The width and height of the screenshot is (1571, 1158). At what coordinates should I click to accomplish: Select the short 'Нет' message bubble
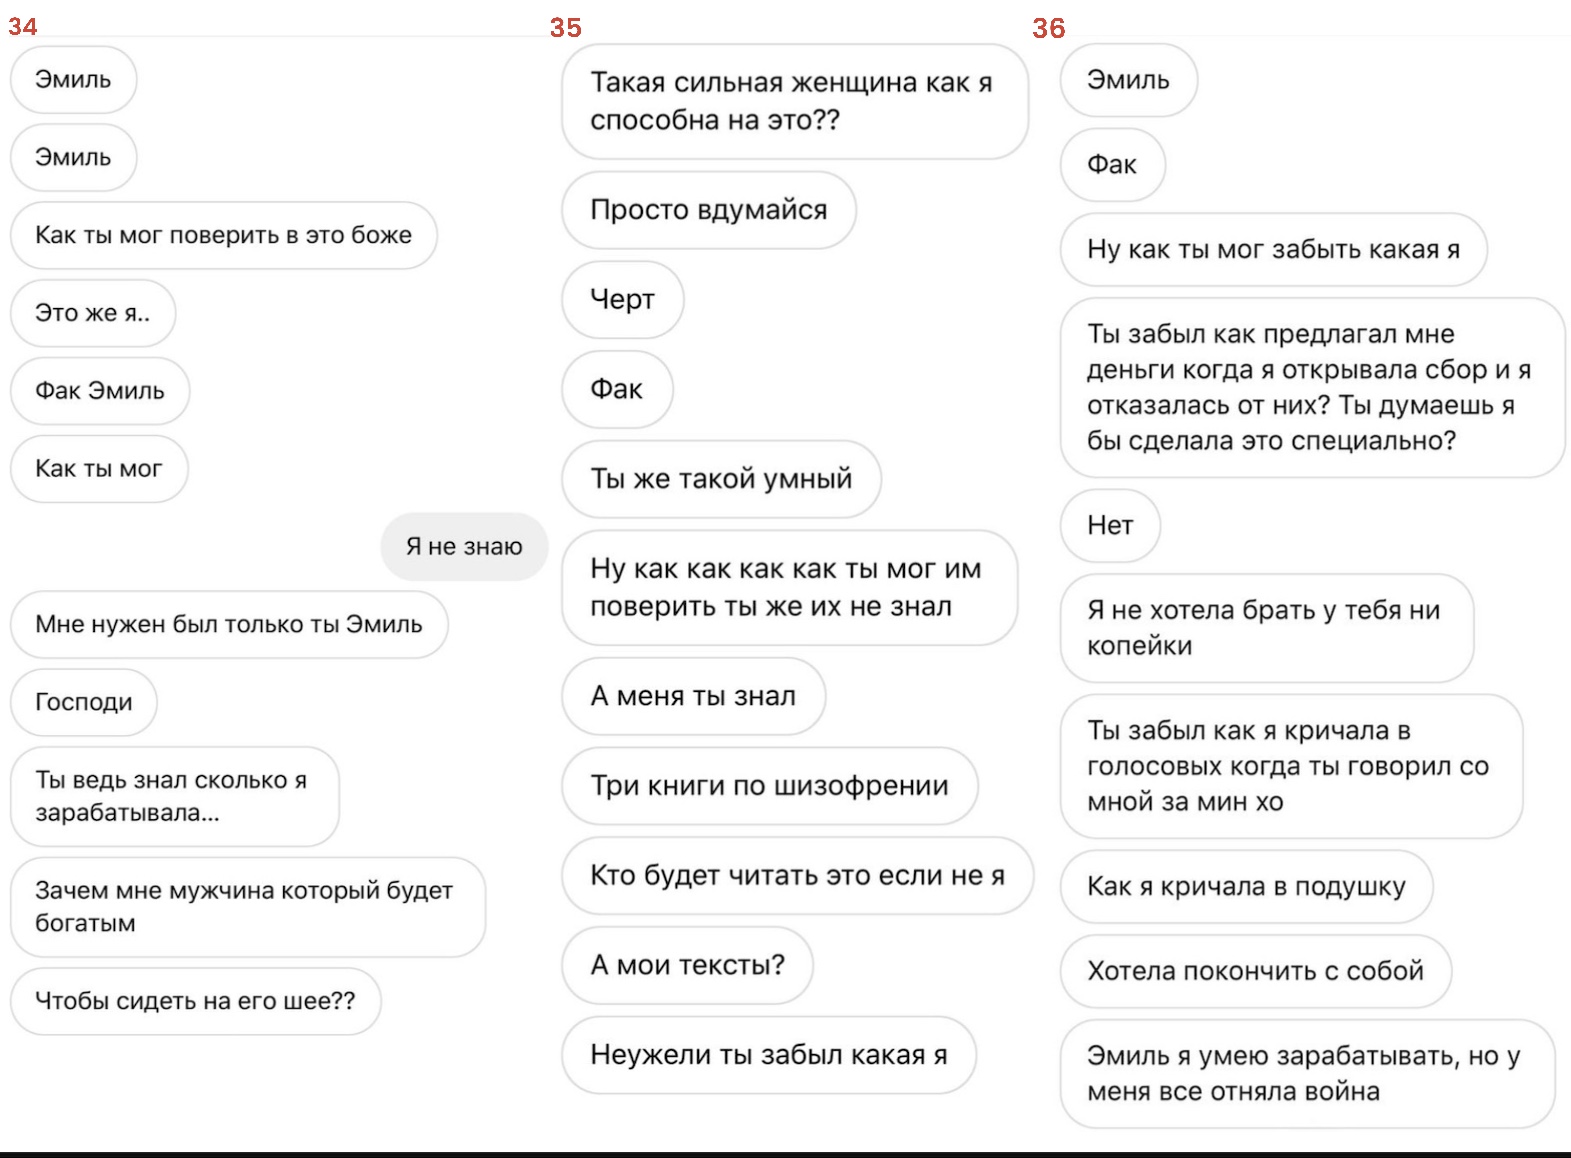tap(1111, 525)
